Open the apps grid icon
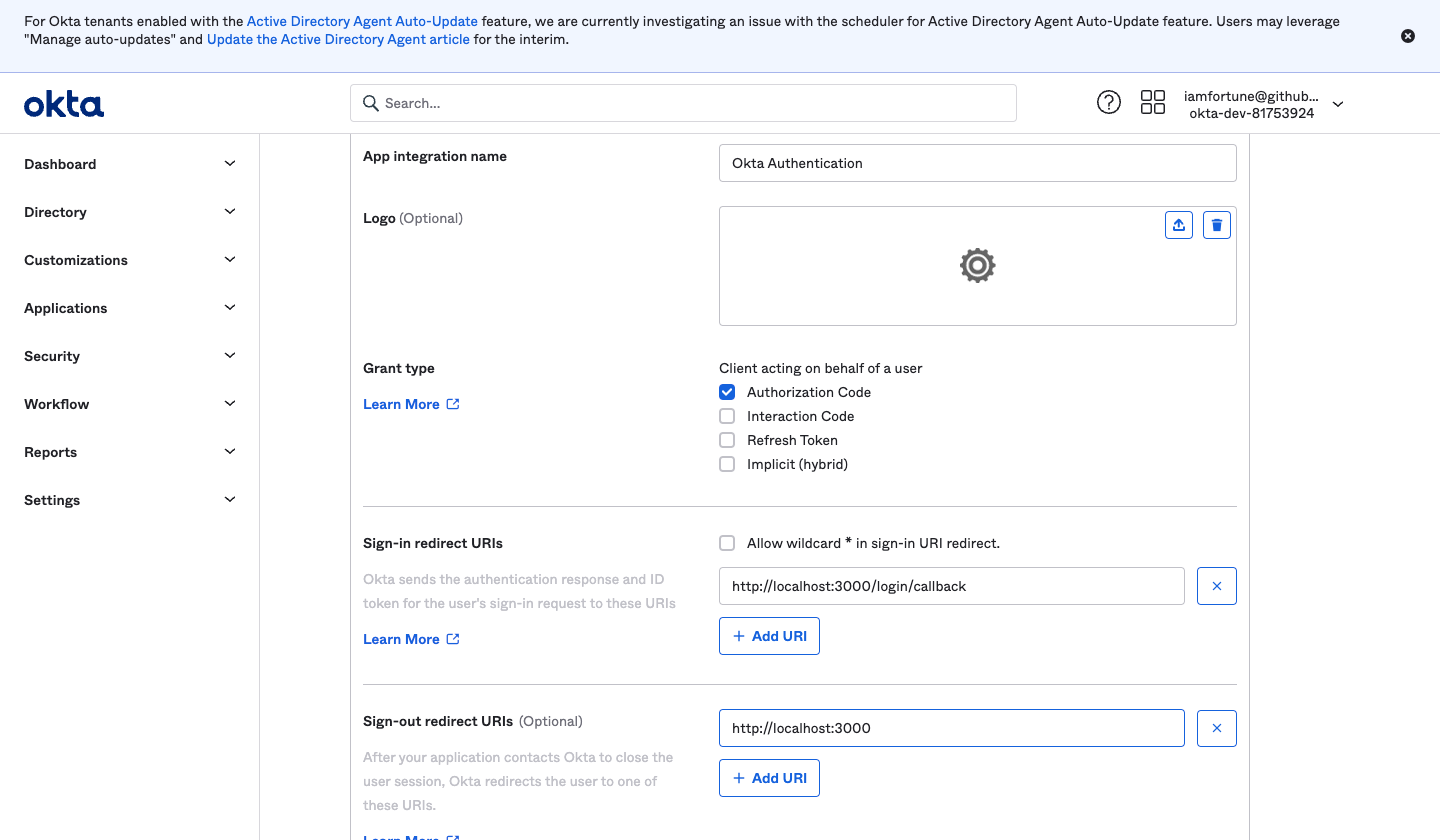Image resolution: width=1440 pixels, height=840 pixels. tap(1153, 102)
